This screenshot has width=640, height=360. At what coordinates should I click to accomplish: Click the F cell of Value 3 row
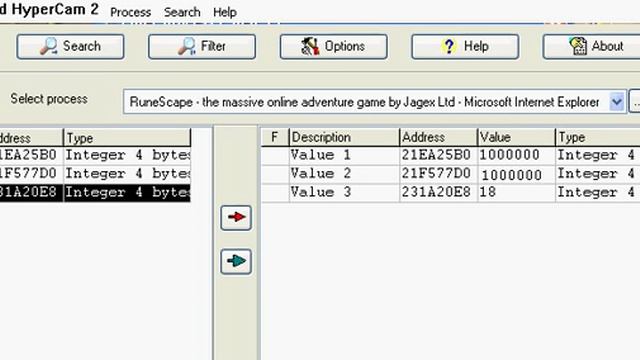coord(275,193)
